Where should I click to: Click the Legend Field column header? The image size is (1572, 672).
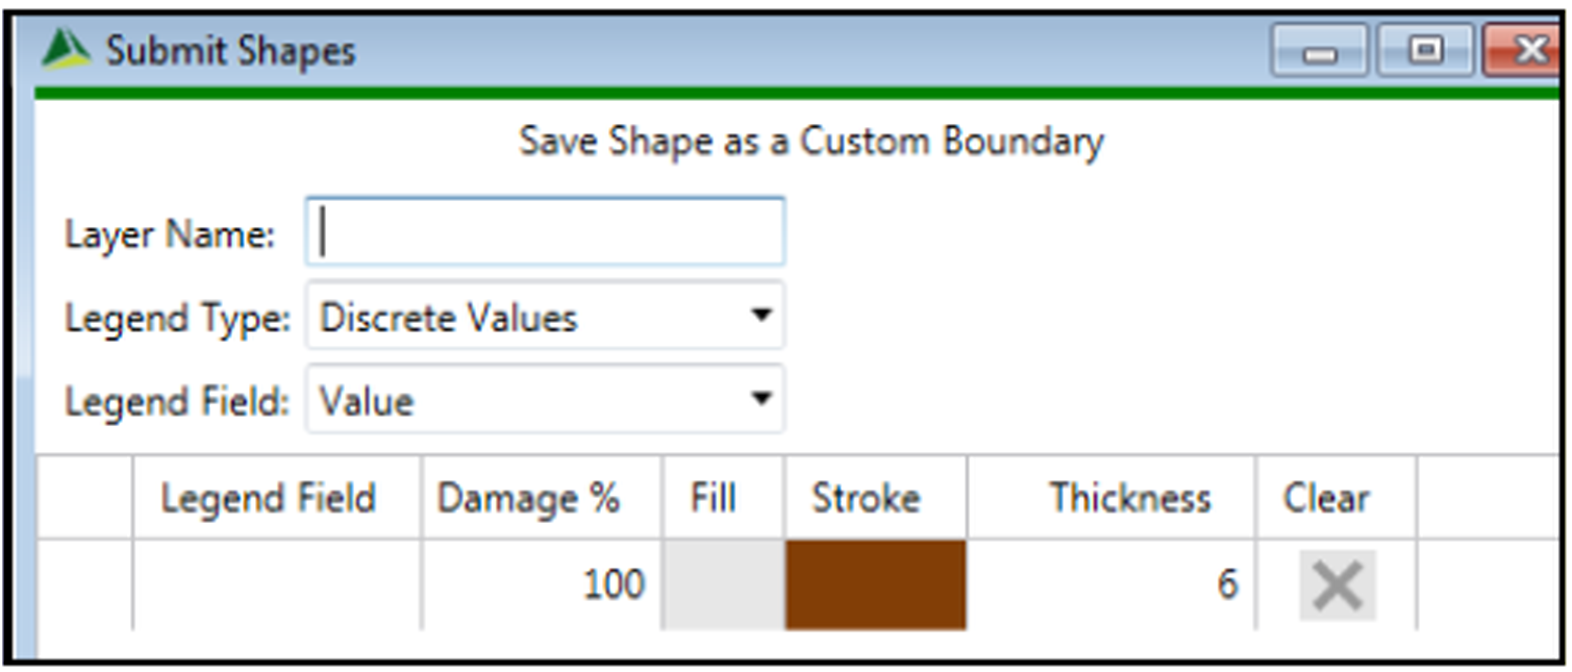point(268,498)
